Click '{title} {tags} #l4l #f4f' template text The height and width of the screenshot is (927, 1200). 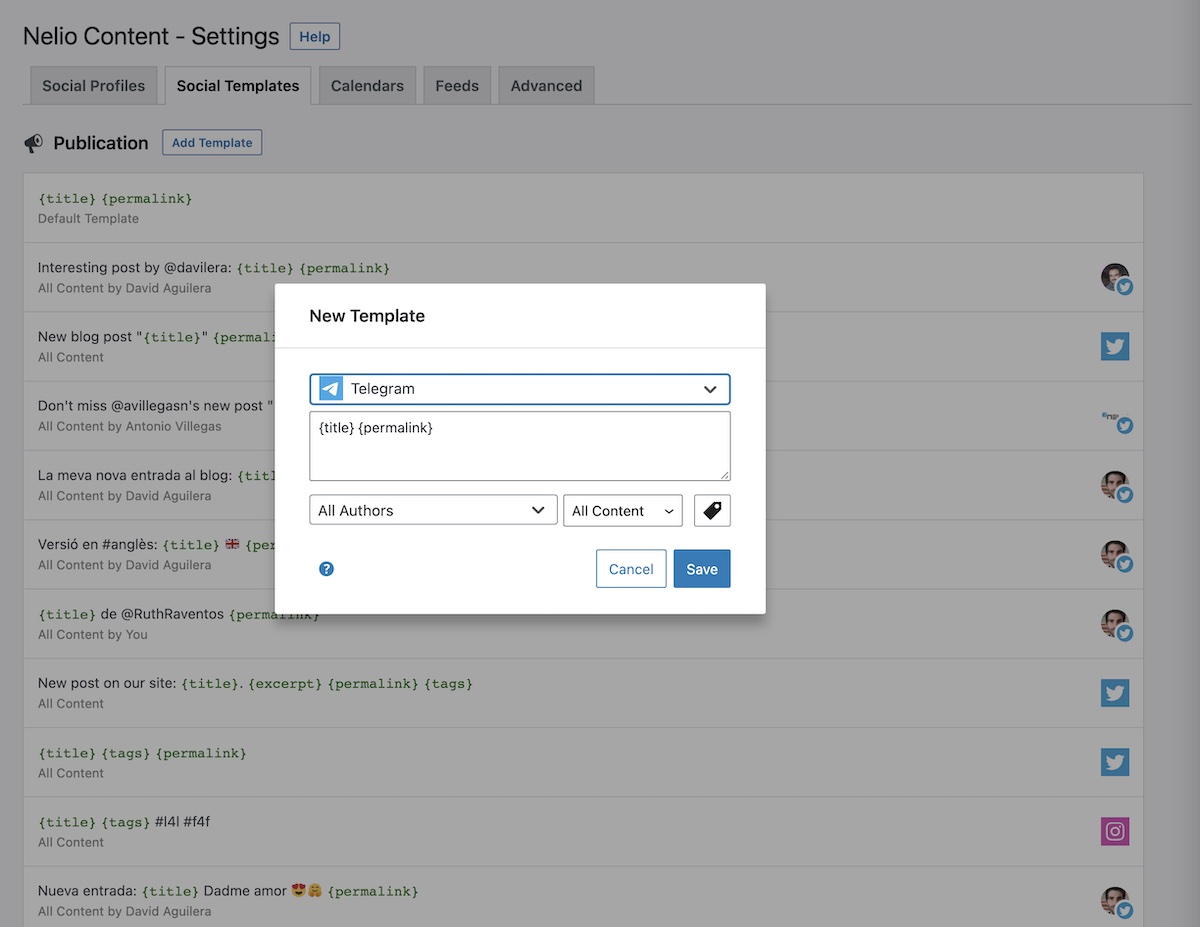click(x=124, y=822)
